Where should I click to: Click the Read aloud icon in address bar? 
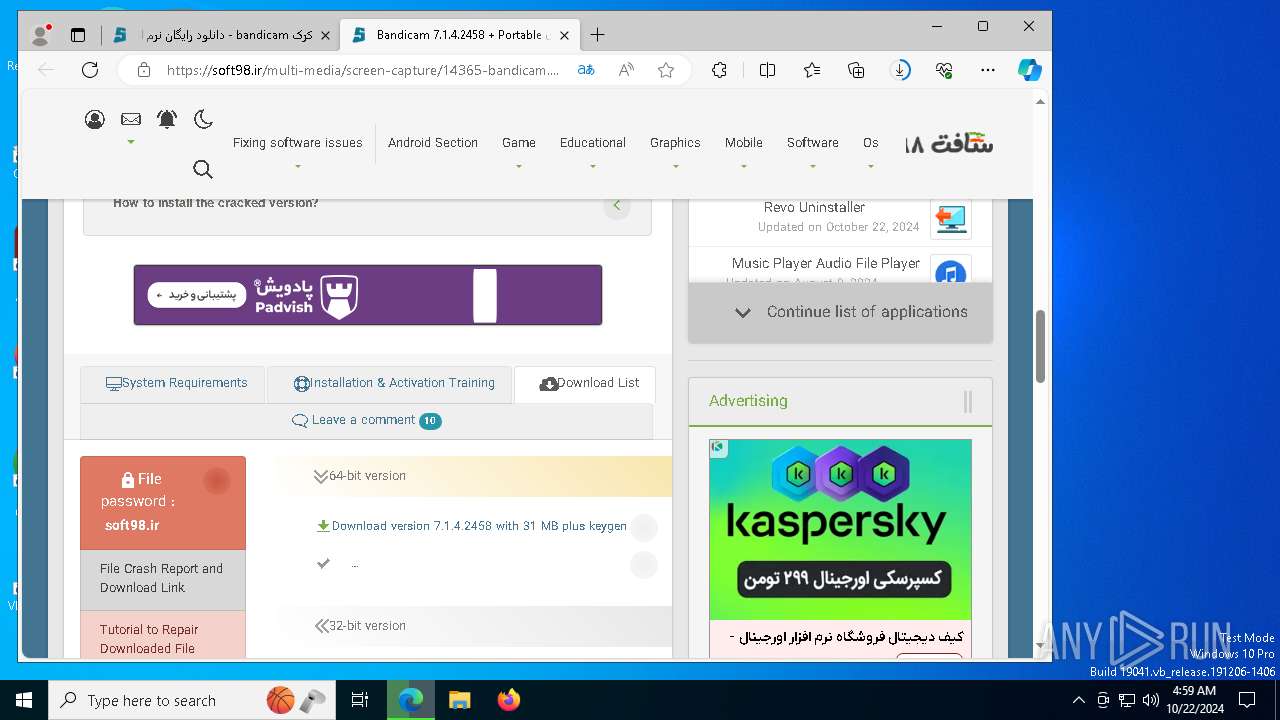pyautogui.click(x=626, y=70)
